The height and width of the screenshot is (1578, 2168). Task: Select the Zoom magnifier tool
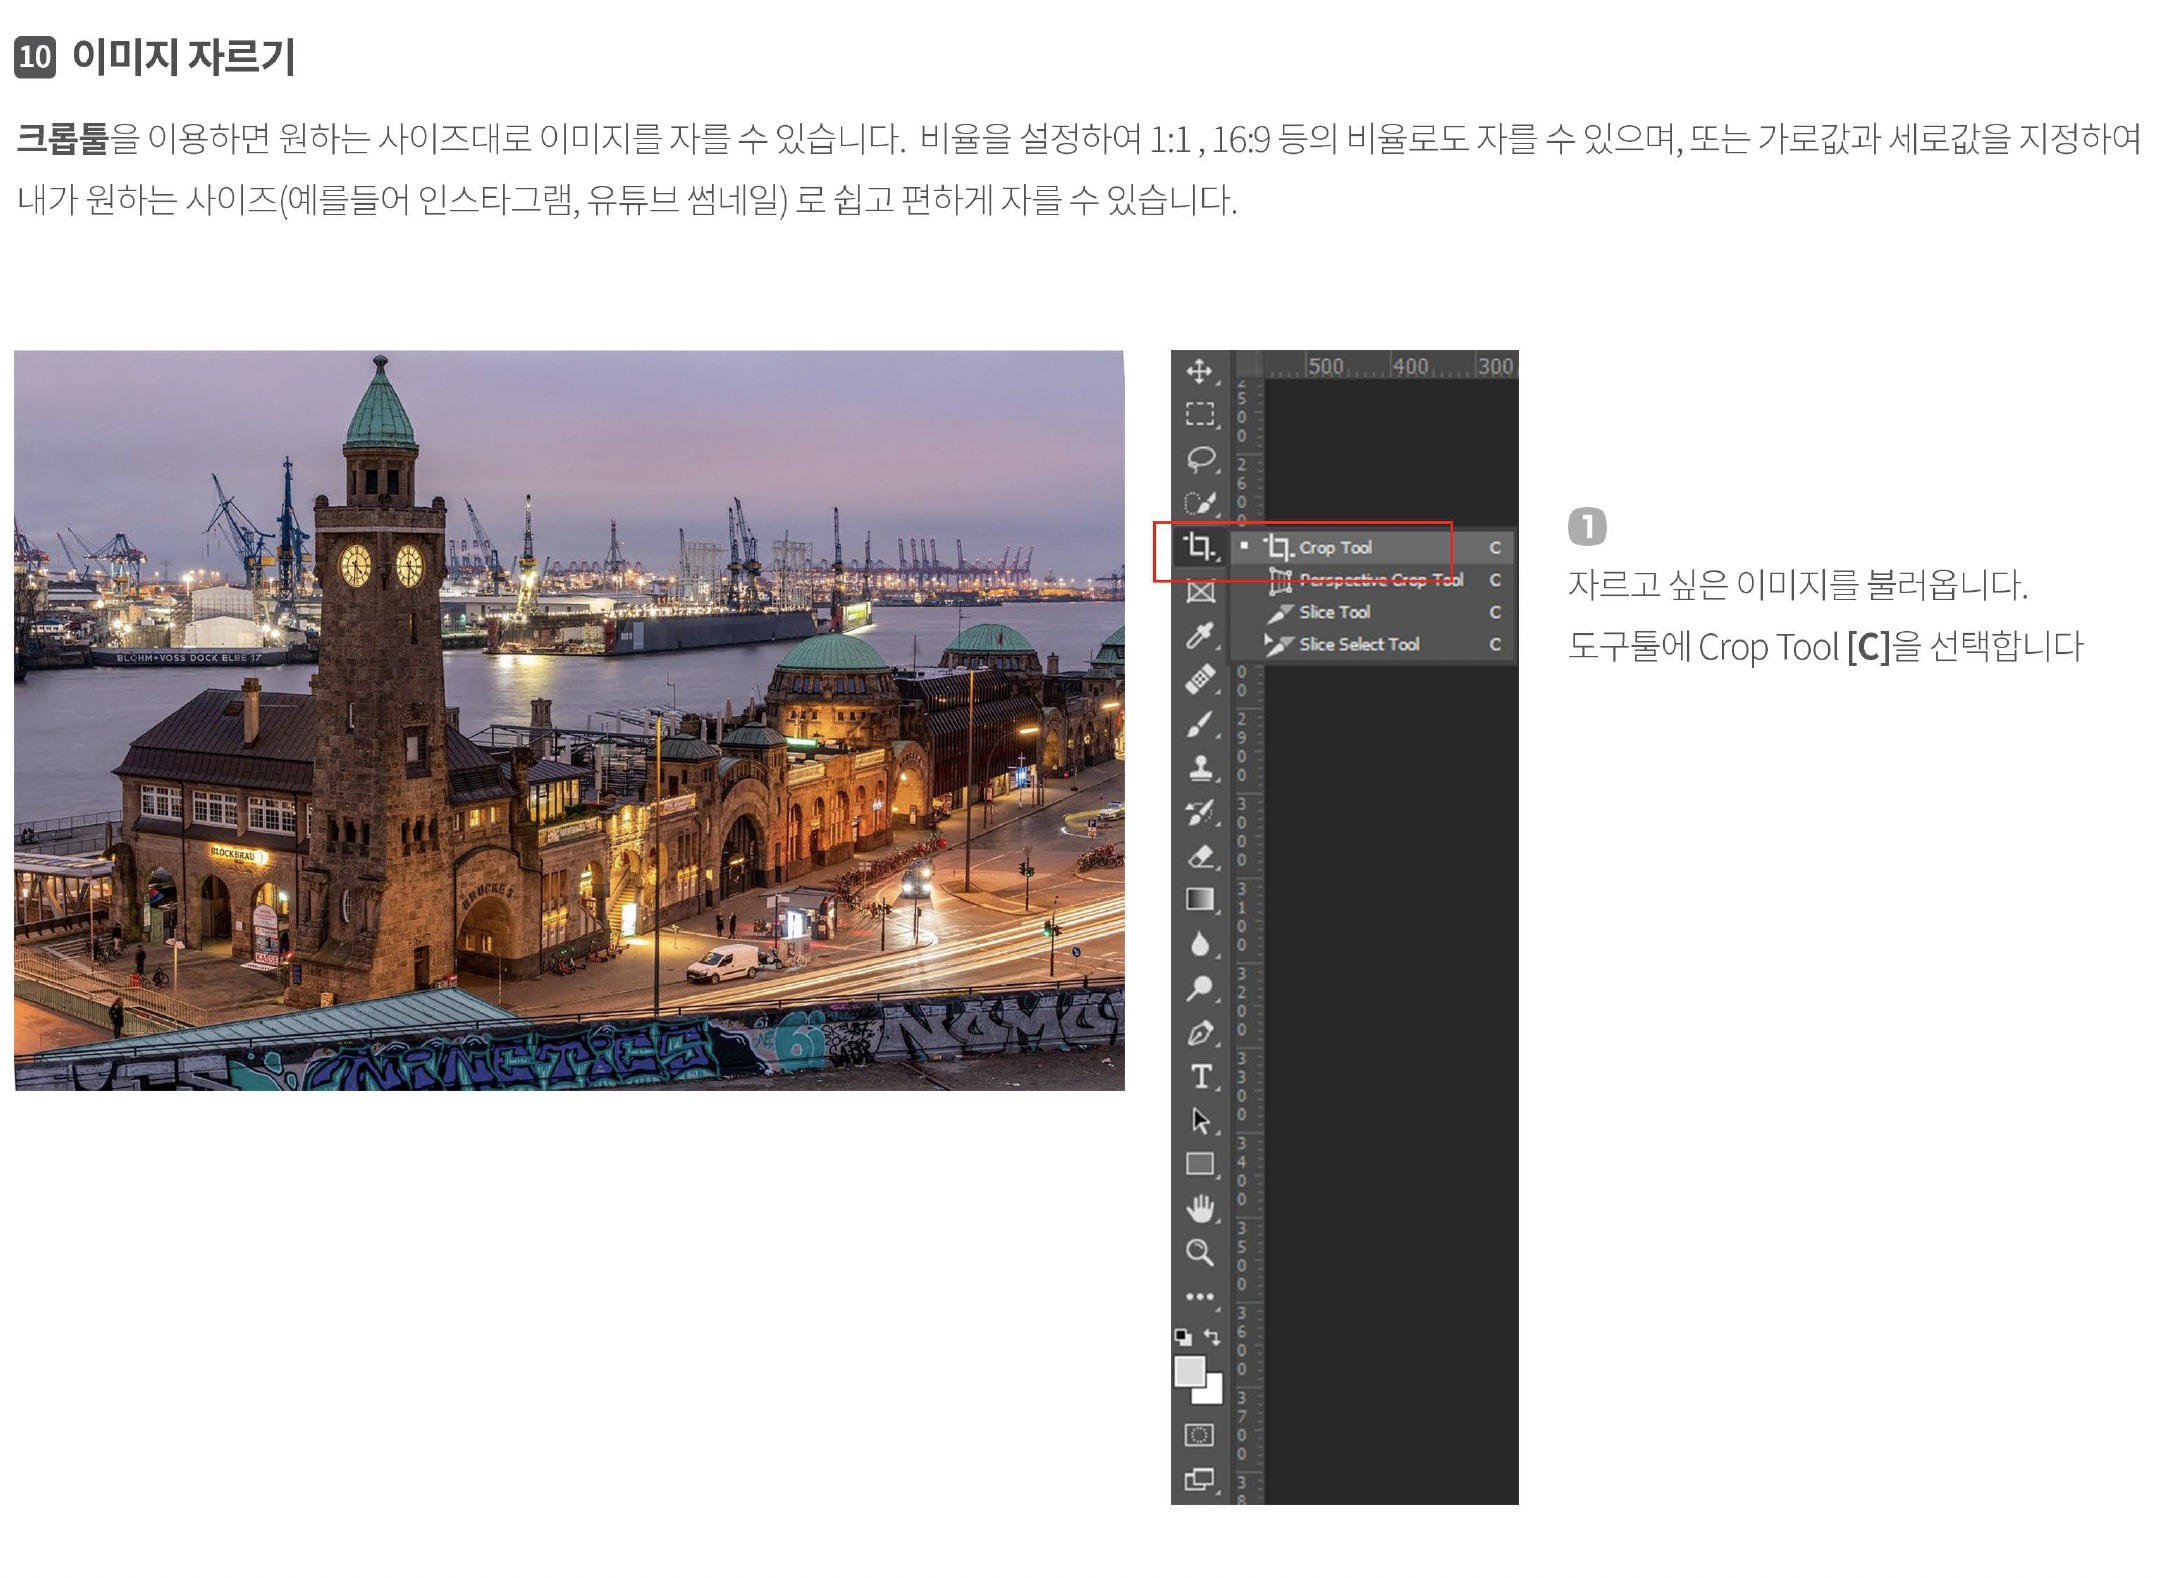tap(1199, 1252)
